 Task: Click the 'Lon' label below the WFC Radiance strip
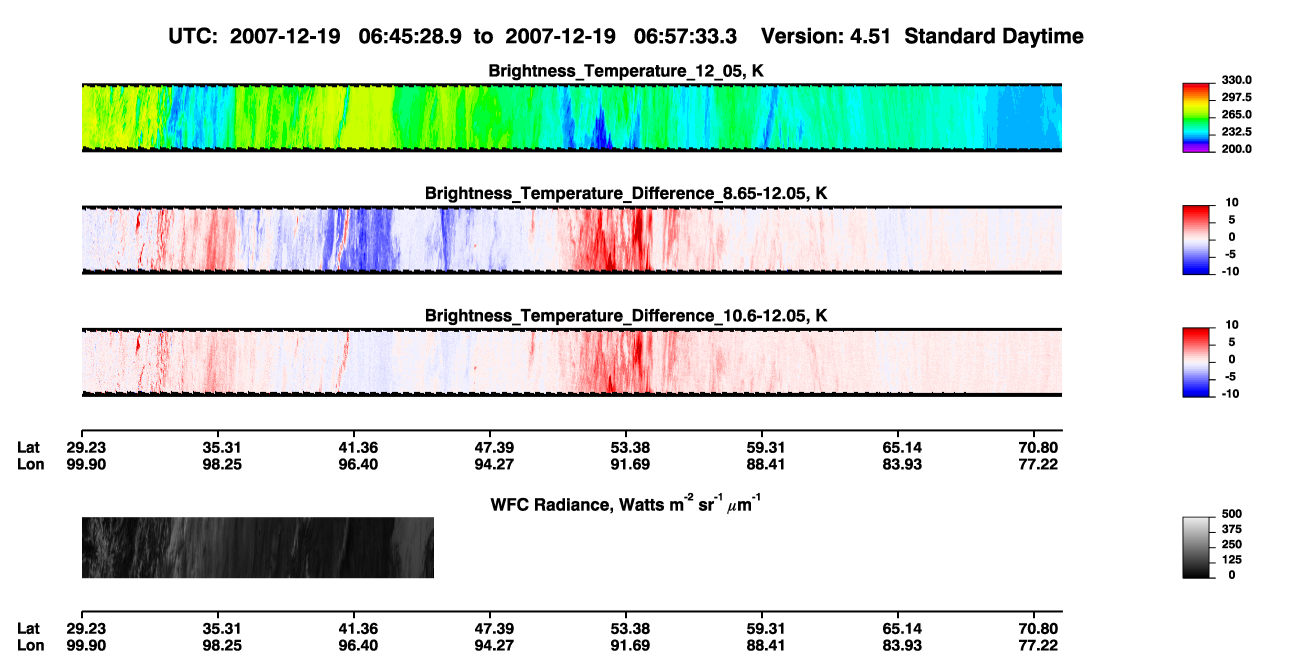pyautogui.click(x=29, y=645)
